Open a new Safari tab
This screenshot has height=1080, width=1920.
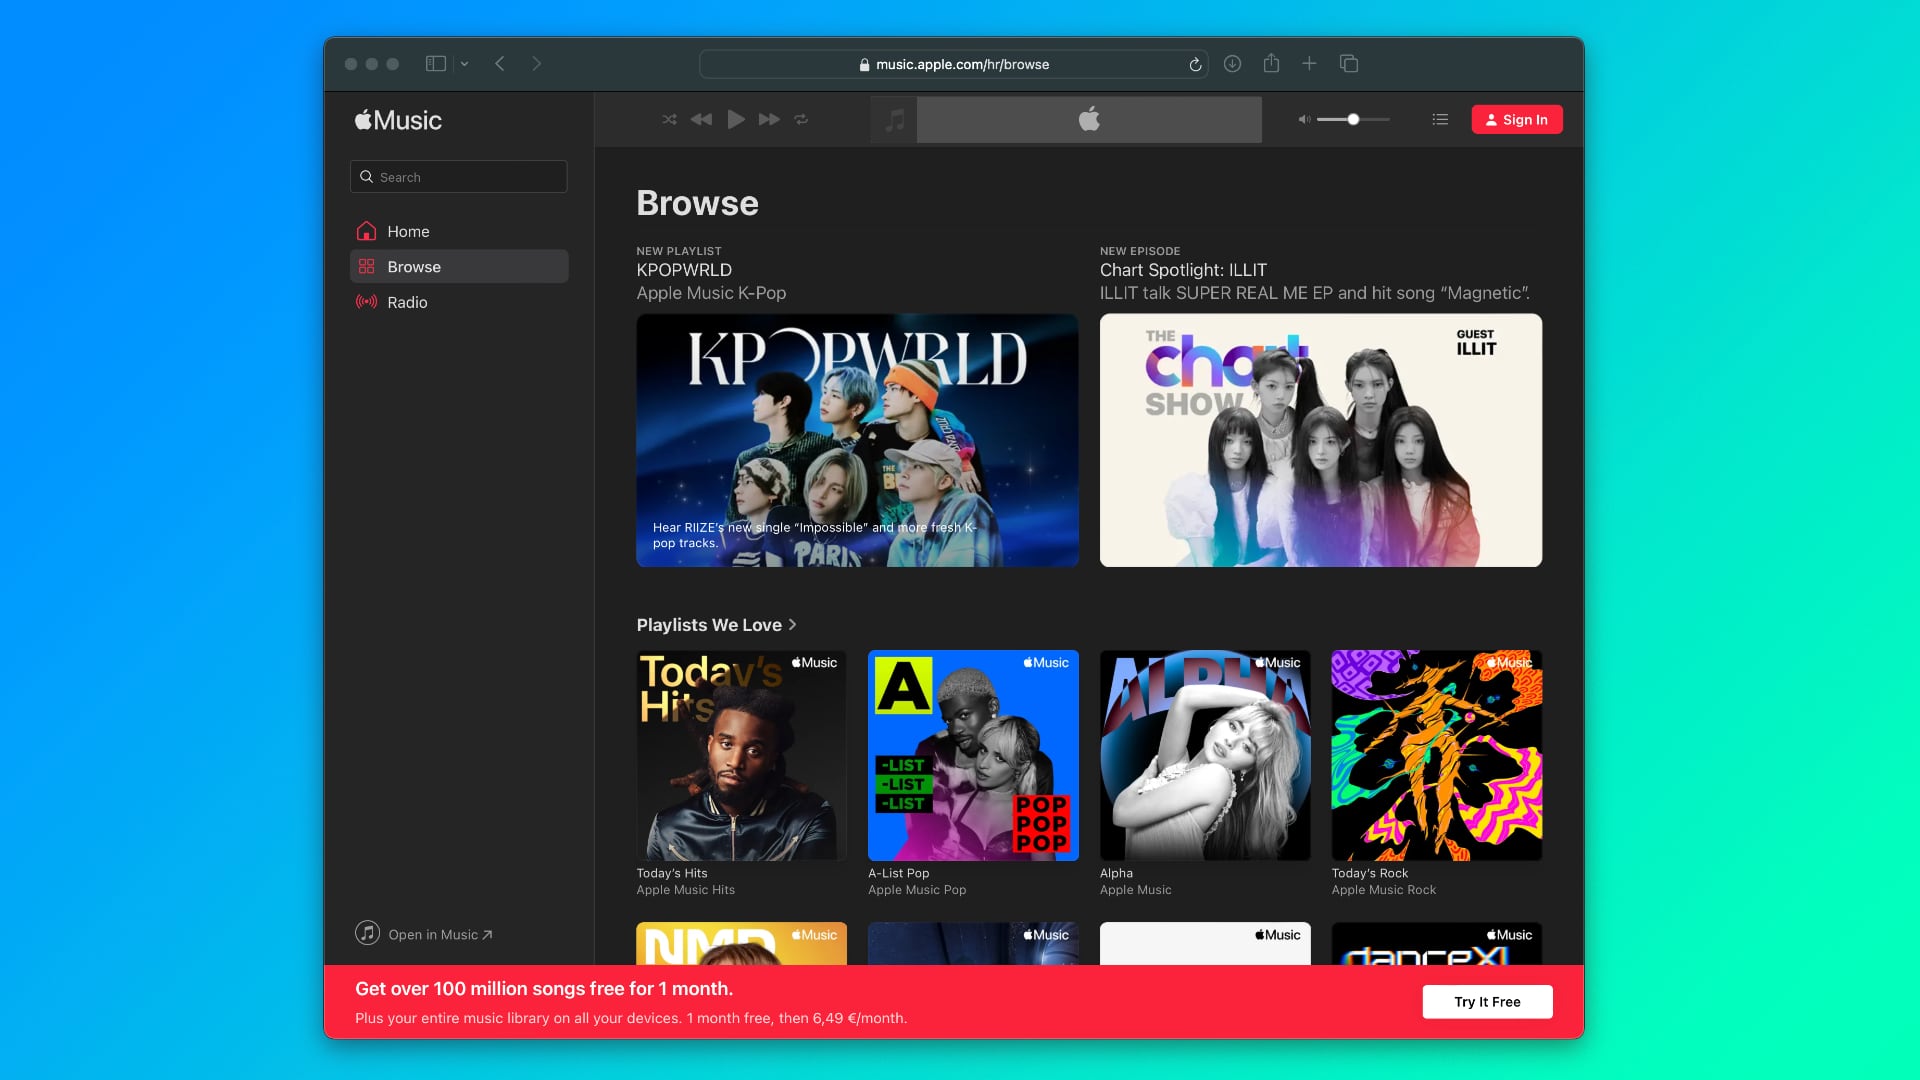coord(1309,64)
